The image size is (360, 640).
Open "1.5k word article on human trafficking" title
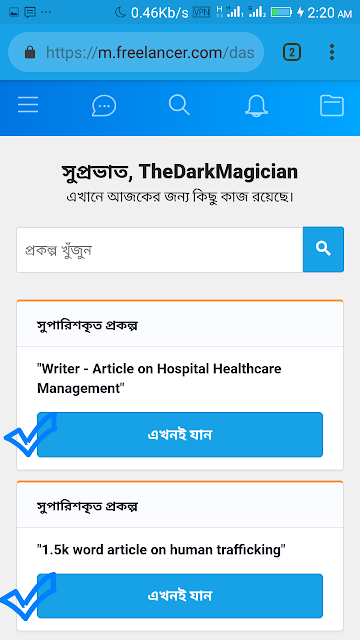coord(161,550)
